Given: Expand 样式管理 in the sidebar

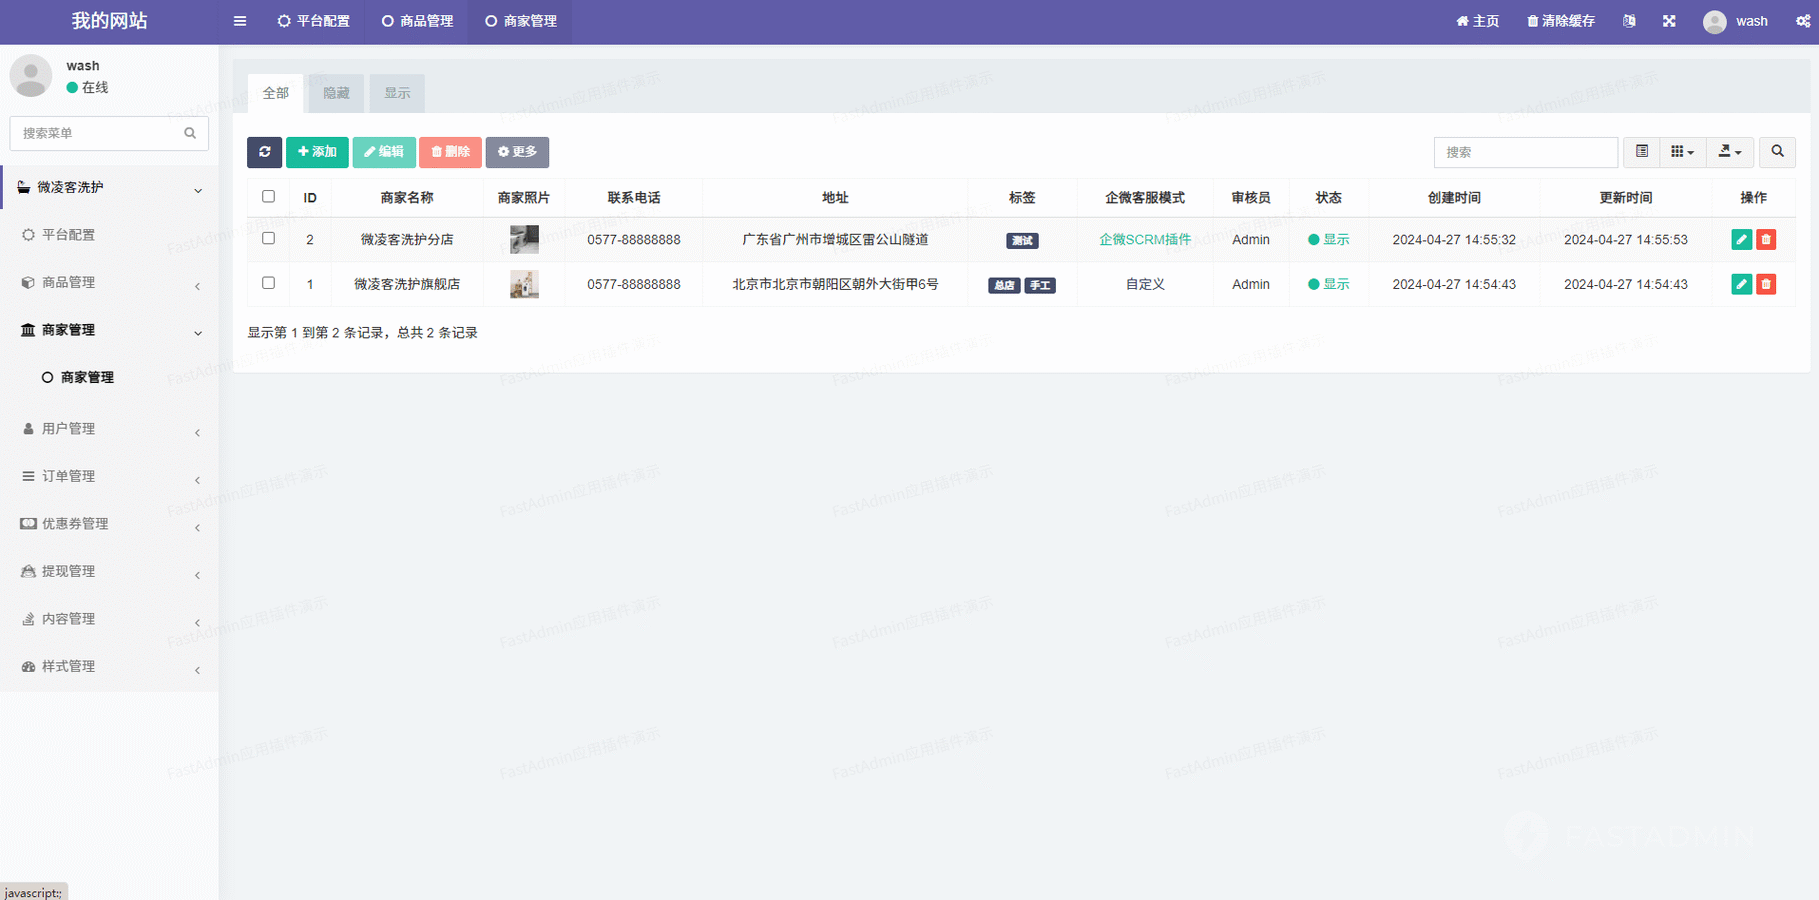Looking at the screenshot, I should pyautogui.click(x=109, y=666).
